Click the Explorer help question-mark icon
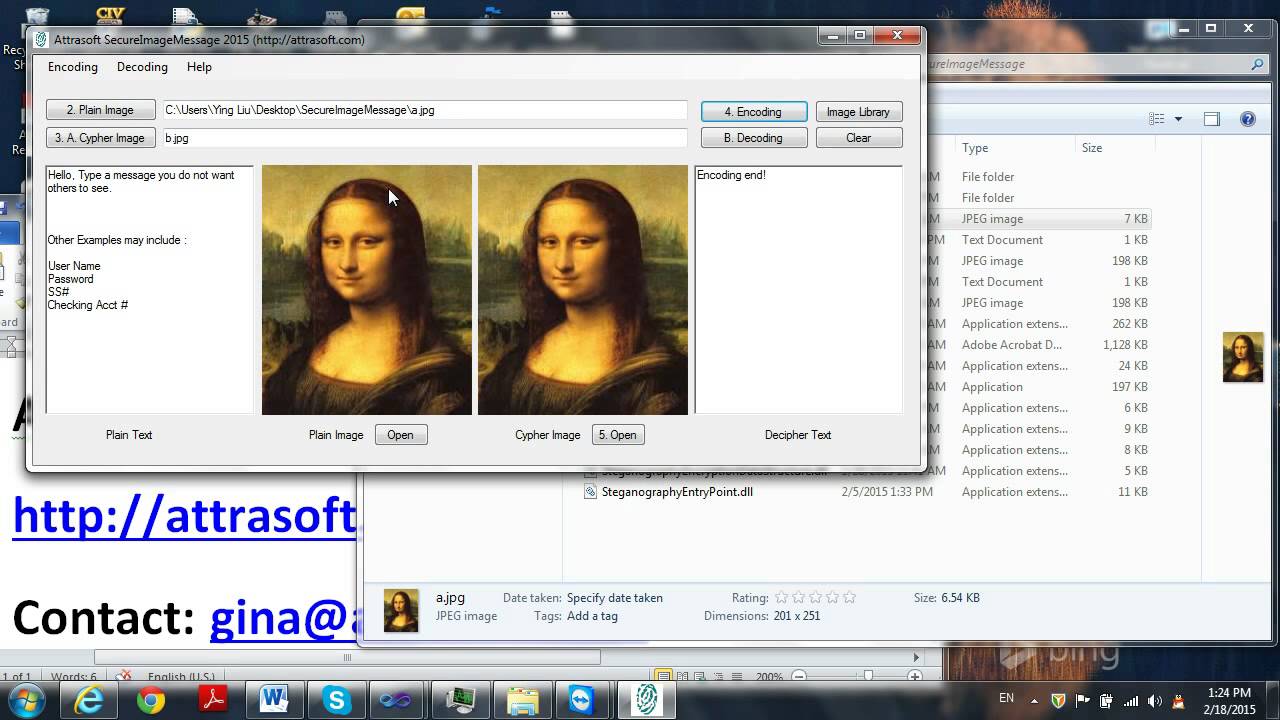 point(1248,119)
